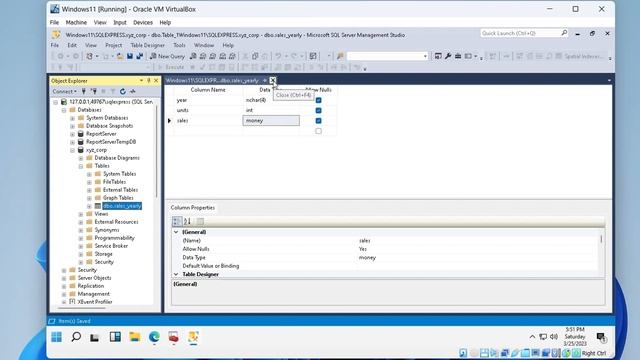This screenshot has height=360, width=640.
Task: Open the VirtualBox Devices menu
Action: [x=143, y=22]
